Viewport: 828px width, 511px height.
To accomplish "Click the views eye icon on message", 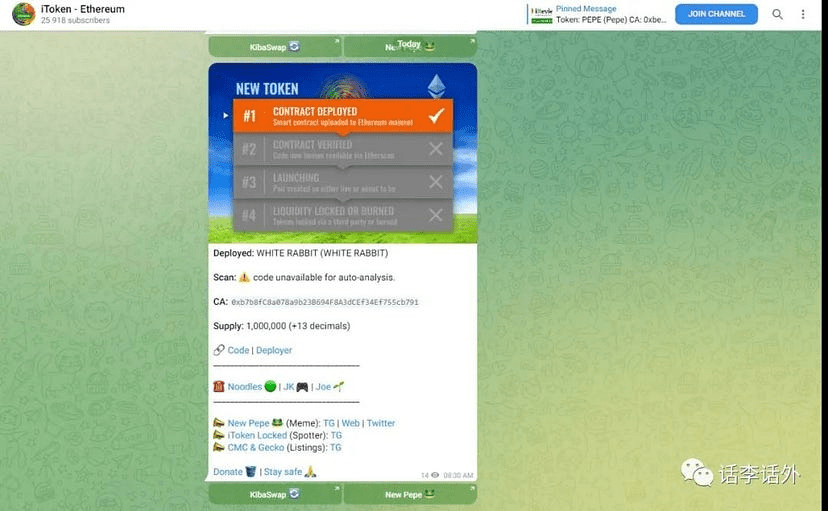I will pyautogui.click(x=435, y=475).
